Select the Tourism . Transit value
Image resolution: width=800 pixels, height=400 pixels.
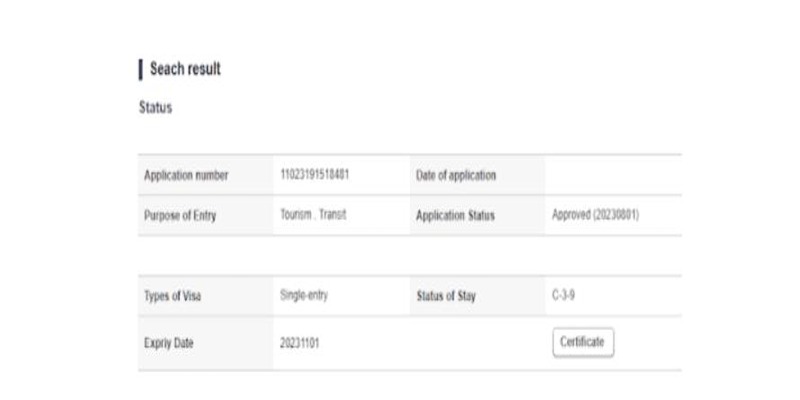(313, 215)
